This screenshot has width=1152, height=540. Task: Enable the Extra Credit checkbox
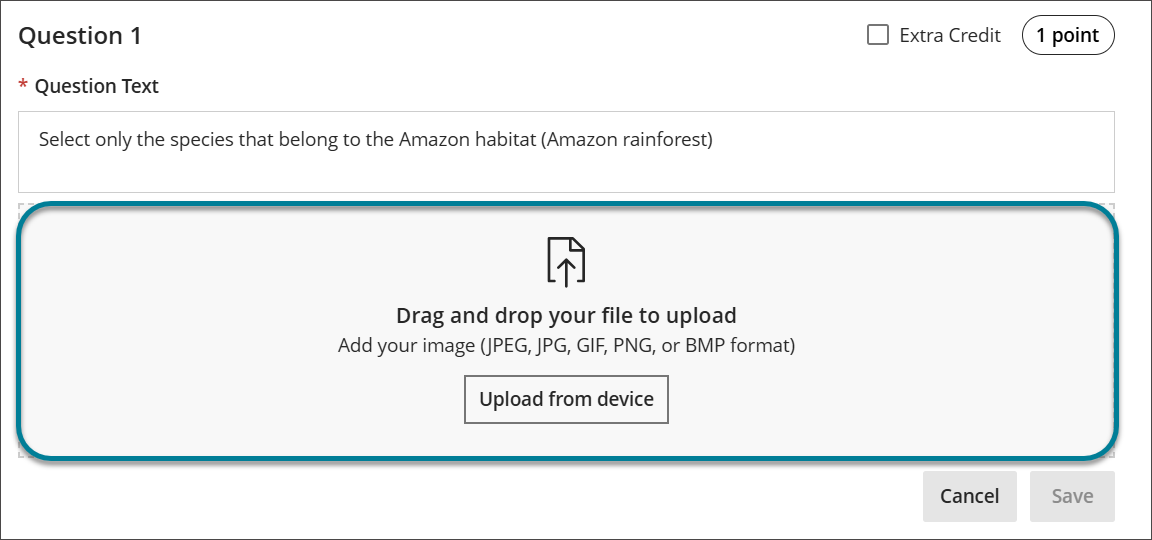pos(878,36)
